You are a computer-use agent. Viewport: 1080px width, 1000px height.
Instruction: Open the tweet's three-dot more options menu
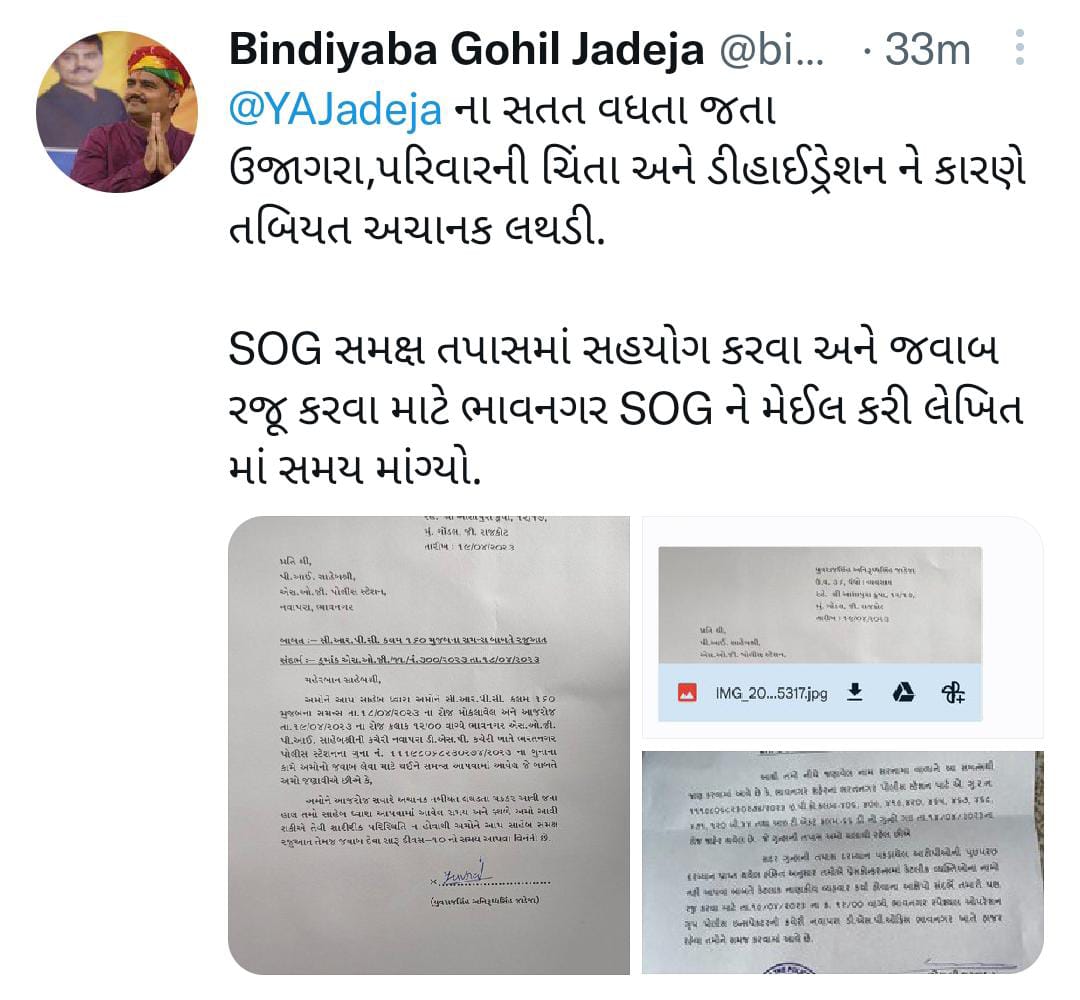click(x=1019, y=48)
